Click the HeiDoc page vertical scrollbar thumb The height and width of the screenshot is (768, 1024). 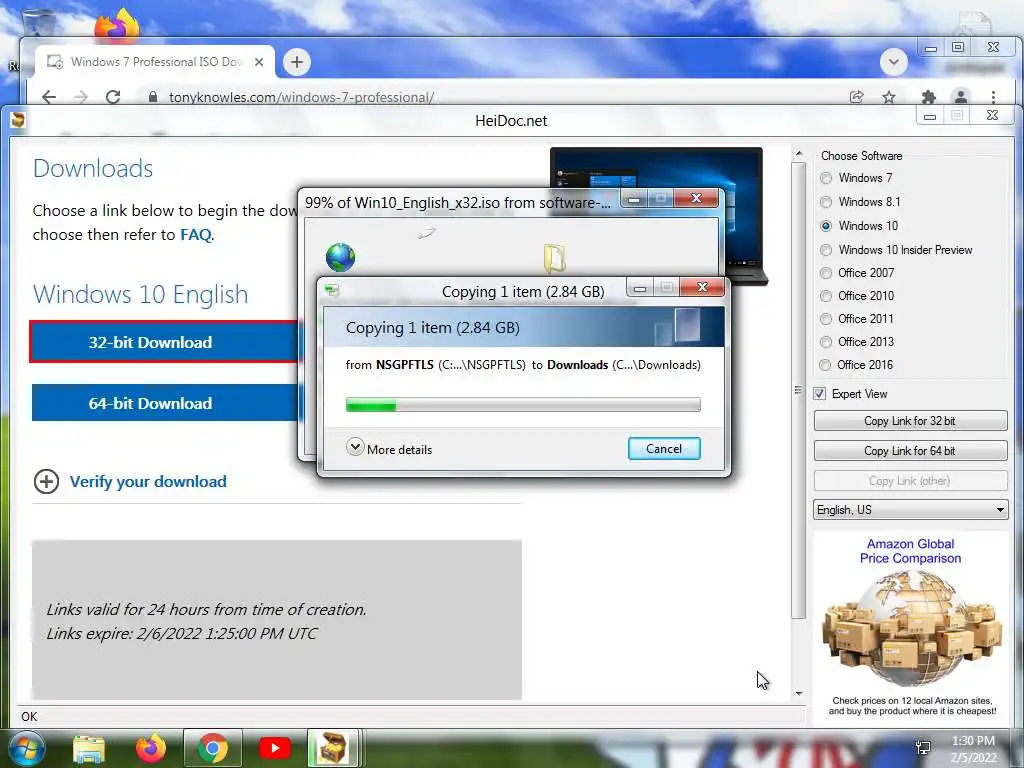pos(799,390)
